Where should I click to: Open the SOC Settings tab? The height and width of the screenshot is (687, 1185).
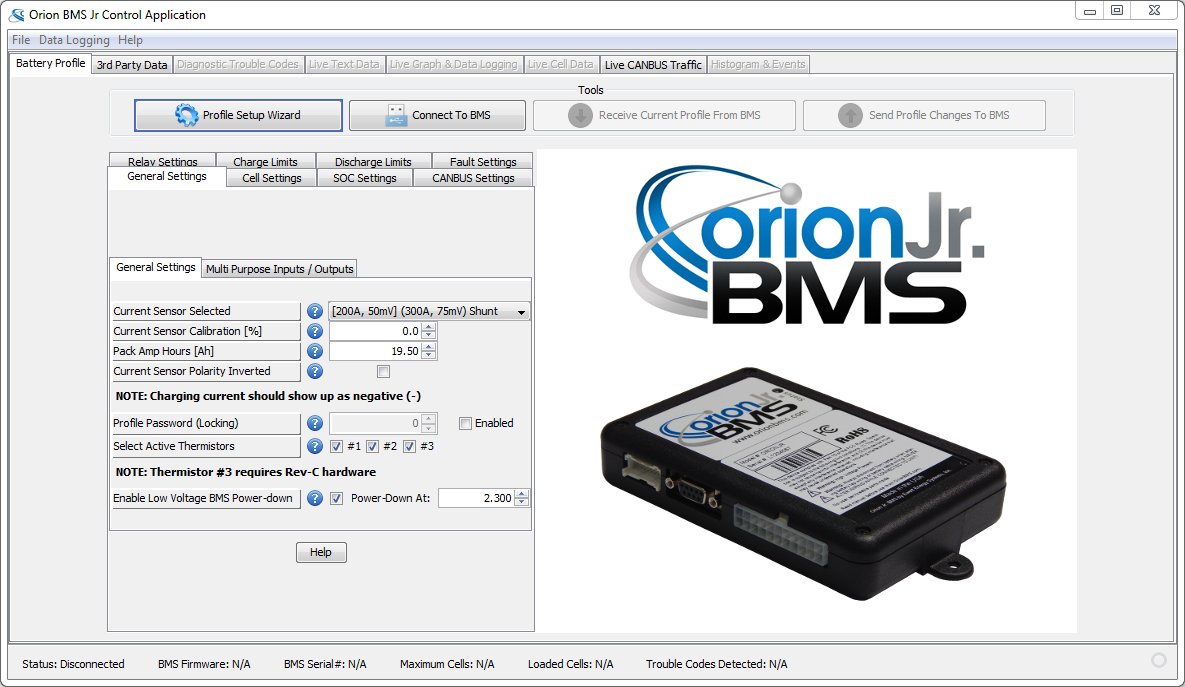click(x=365, y=178)
